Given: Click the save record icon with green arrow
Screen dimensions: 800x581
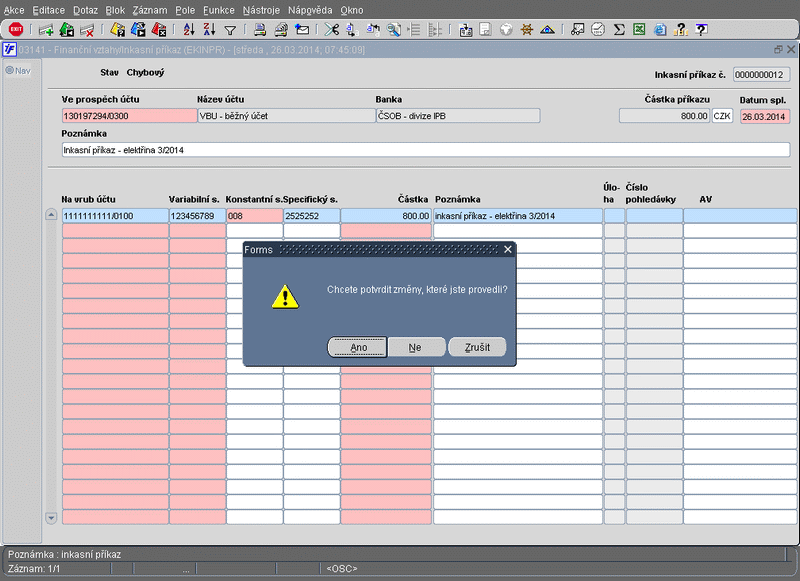Looking at the screenshot, I should [66, 30].
